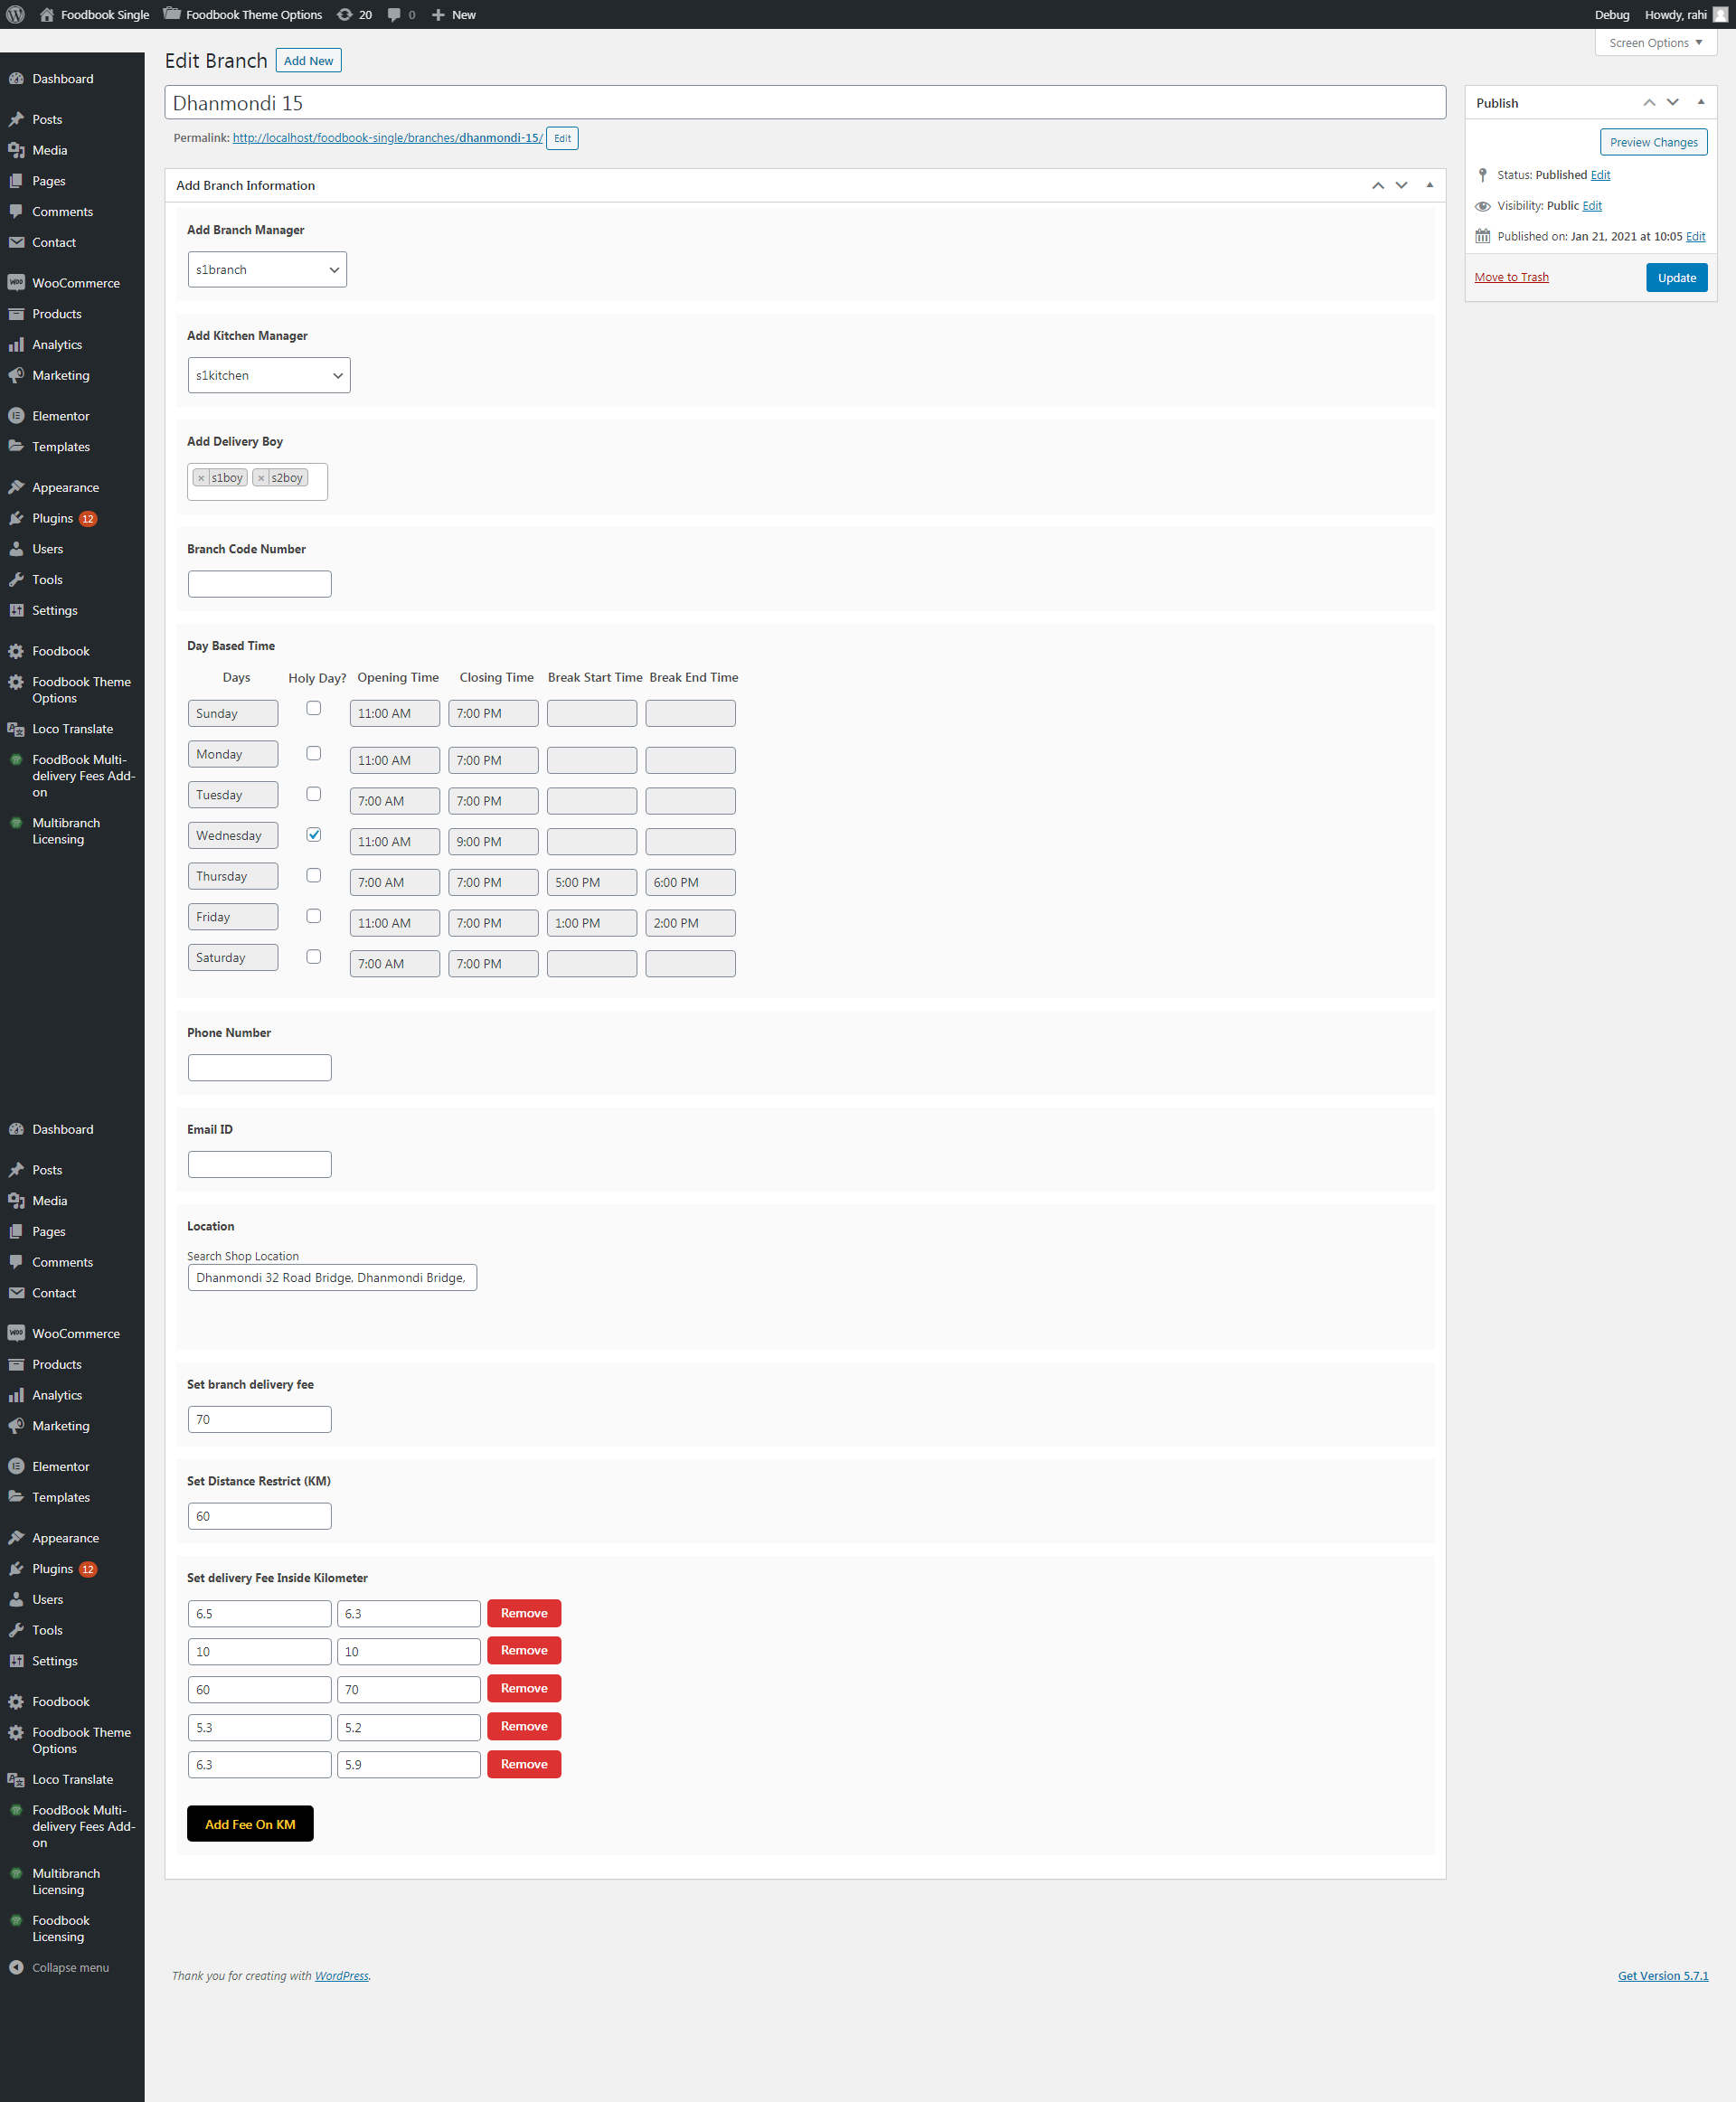Open WooCommerce in the sidebar menu

pos(75,283)
